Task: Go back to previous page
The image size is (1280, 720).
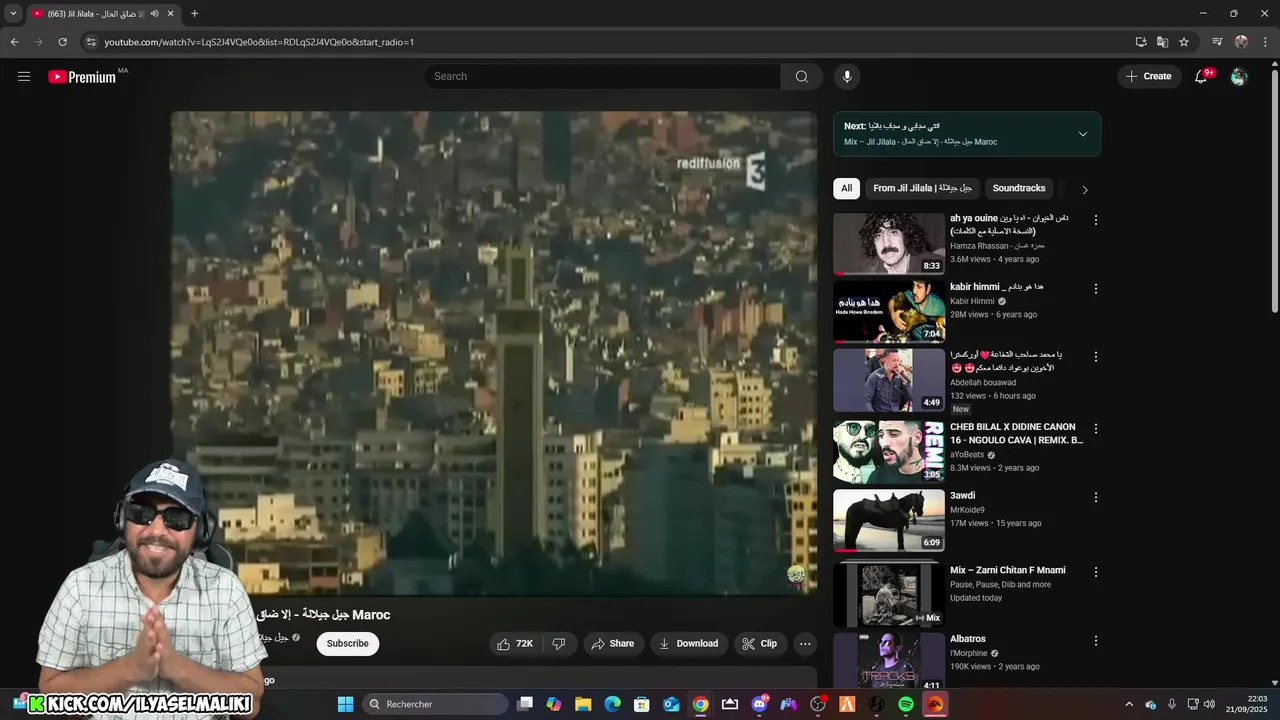Action: click(x=14, y=42)
